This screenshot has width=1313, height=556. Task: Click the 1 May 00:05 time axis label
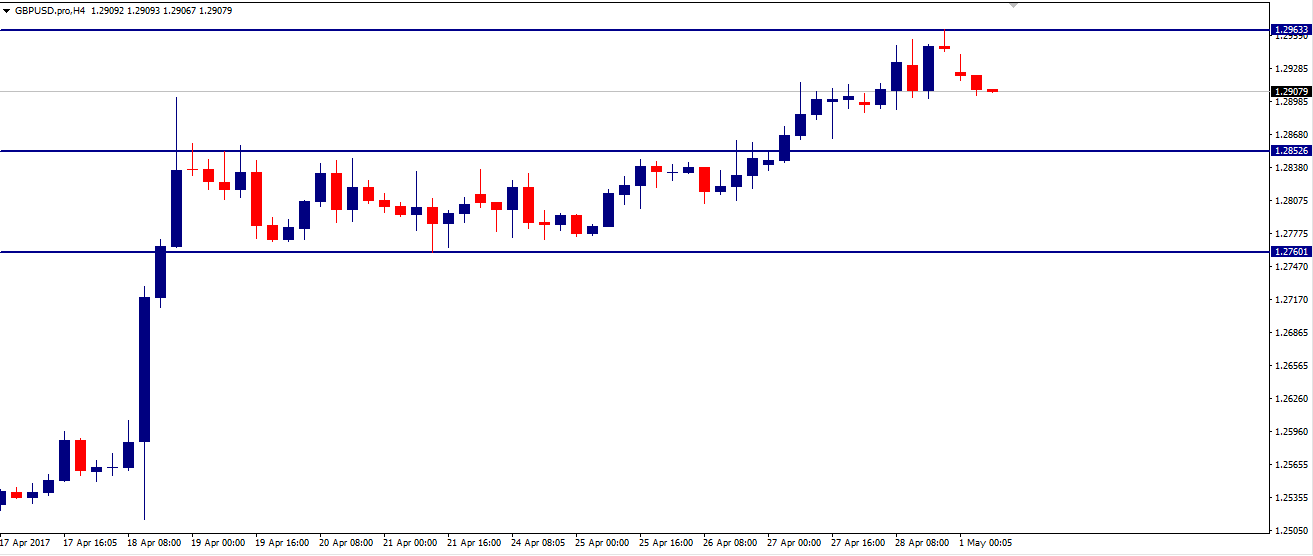[x=984, y=543]
